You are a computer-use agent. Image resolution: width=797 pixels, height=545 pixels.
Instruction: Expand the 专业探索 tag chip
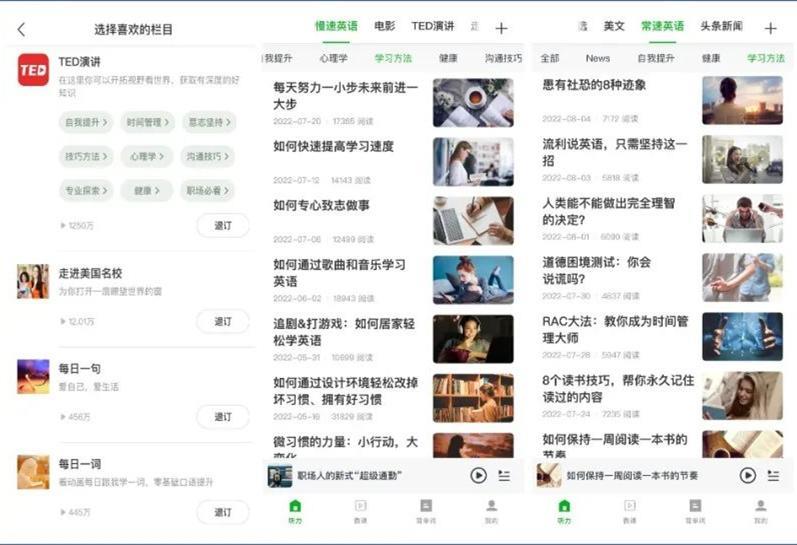86,191
